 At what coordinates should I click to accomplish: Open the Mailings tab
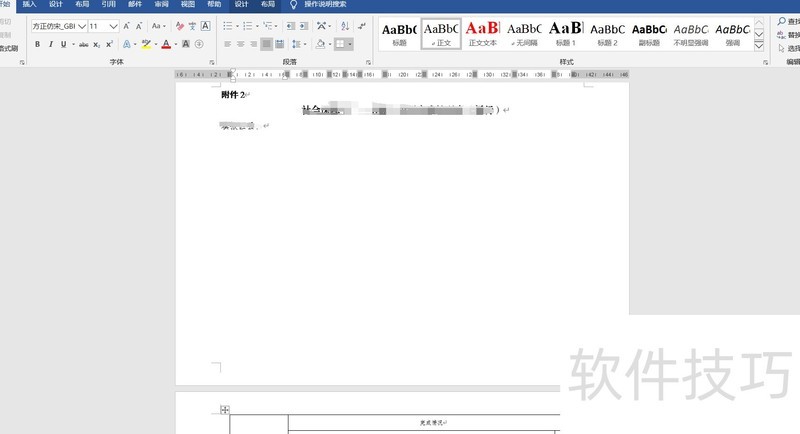[135, 4]
